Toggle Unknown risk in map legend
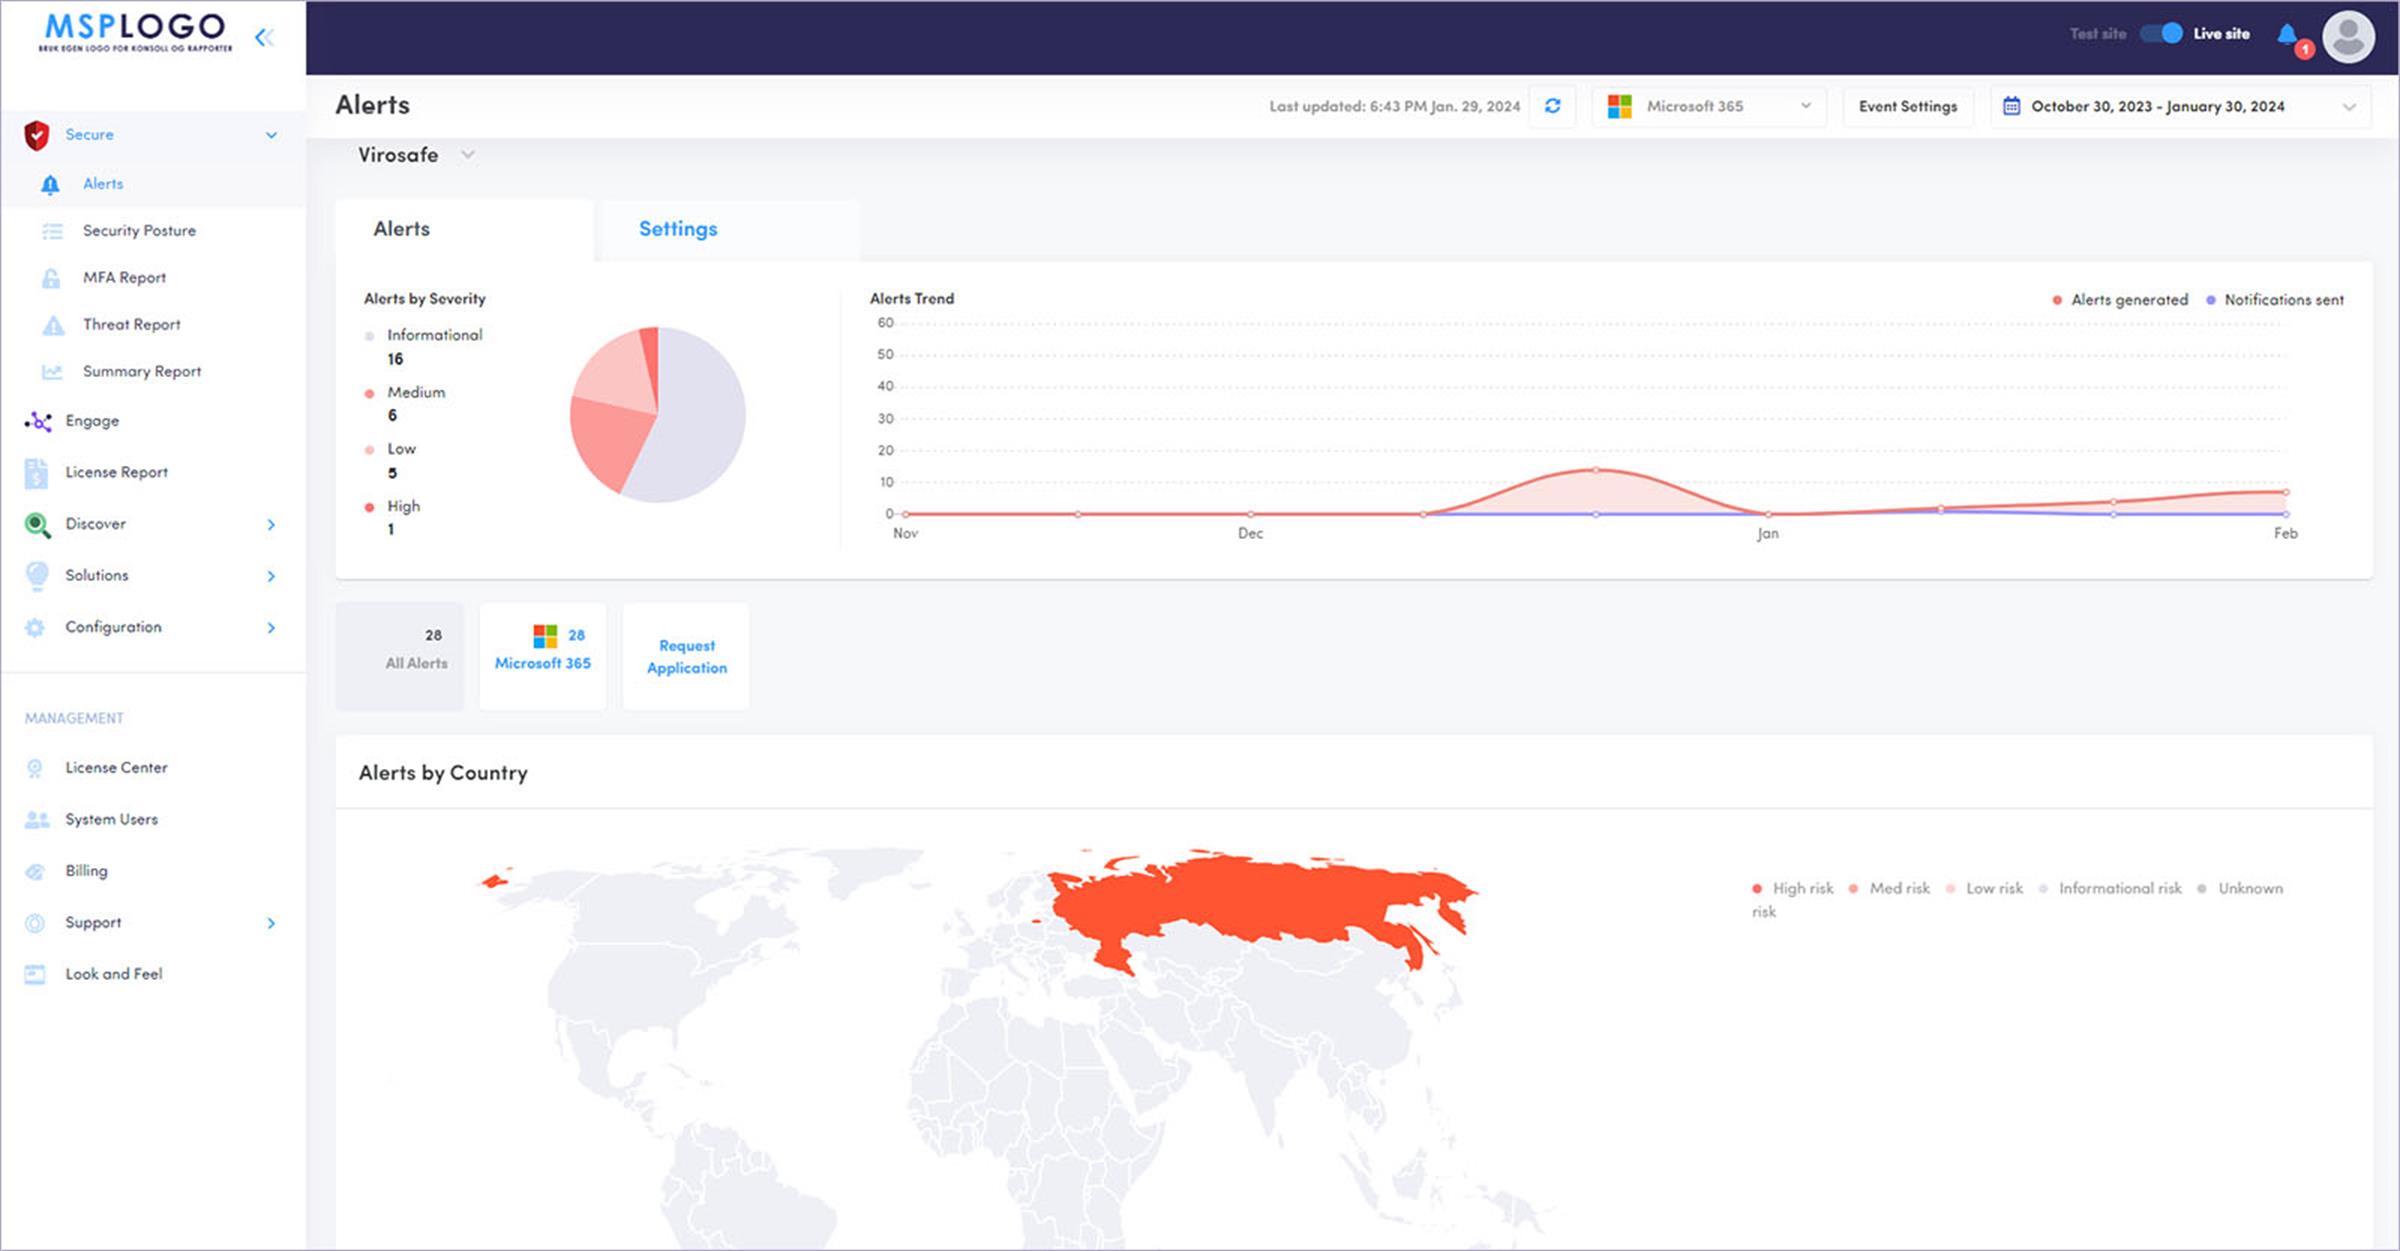 [x=2240, y=888]
